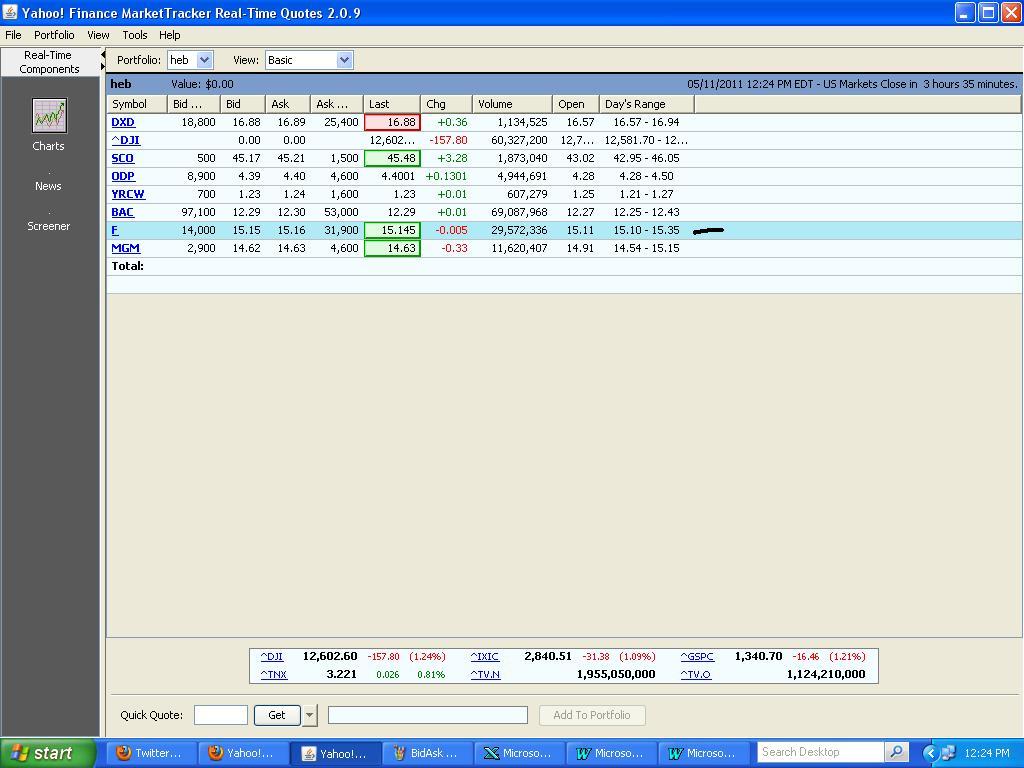This screenshot has height=768, width=1024.
Task: Open the DXD symbol link
Action: click(x=123, y=122)
